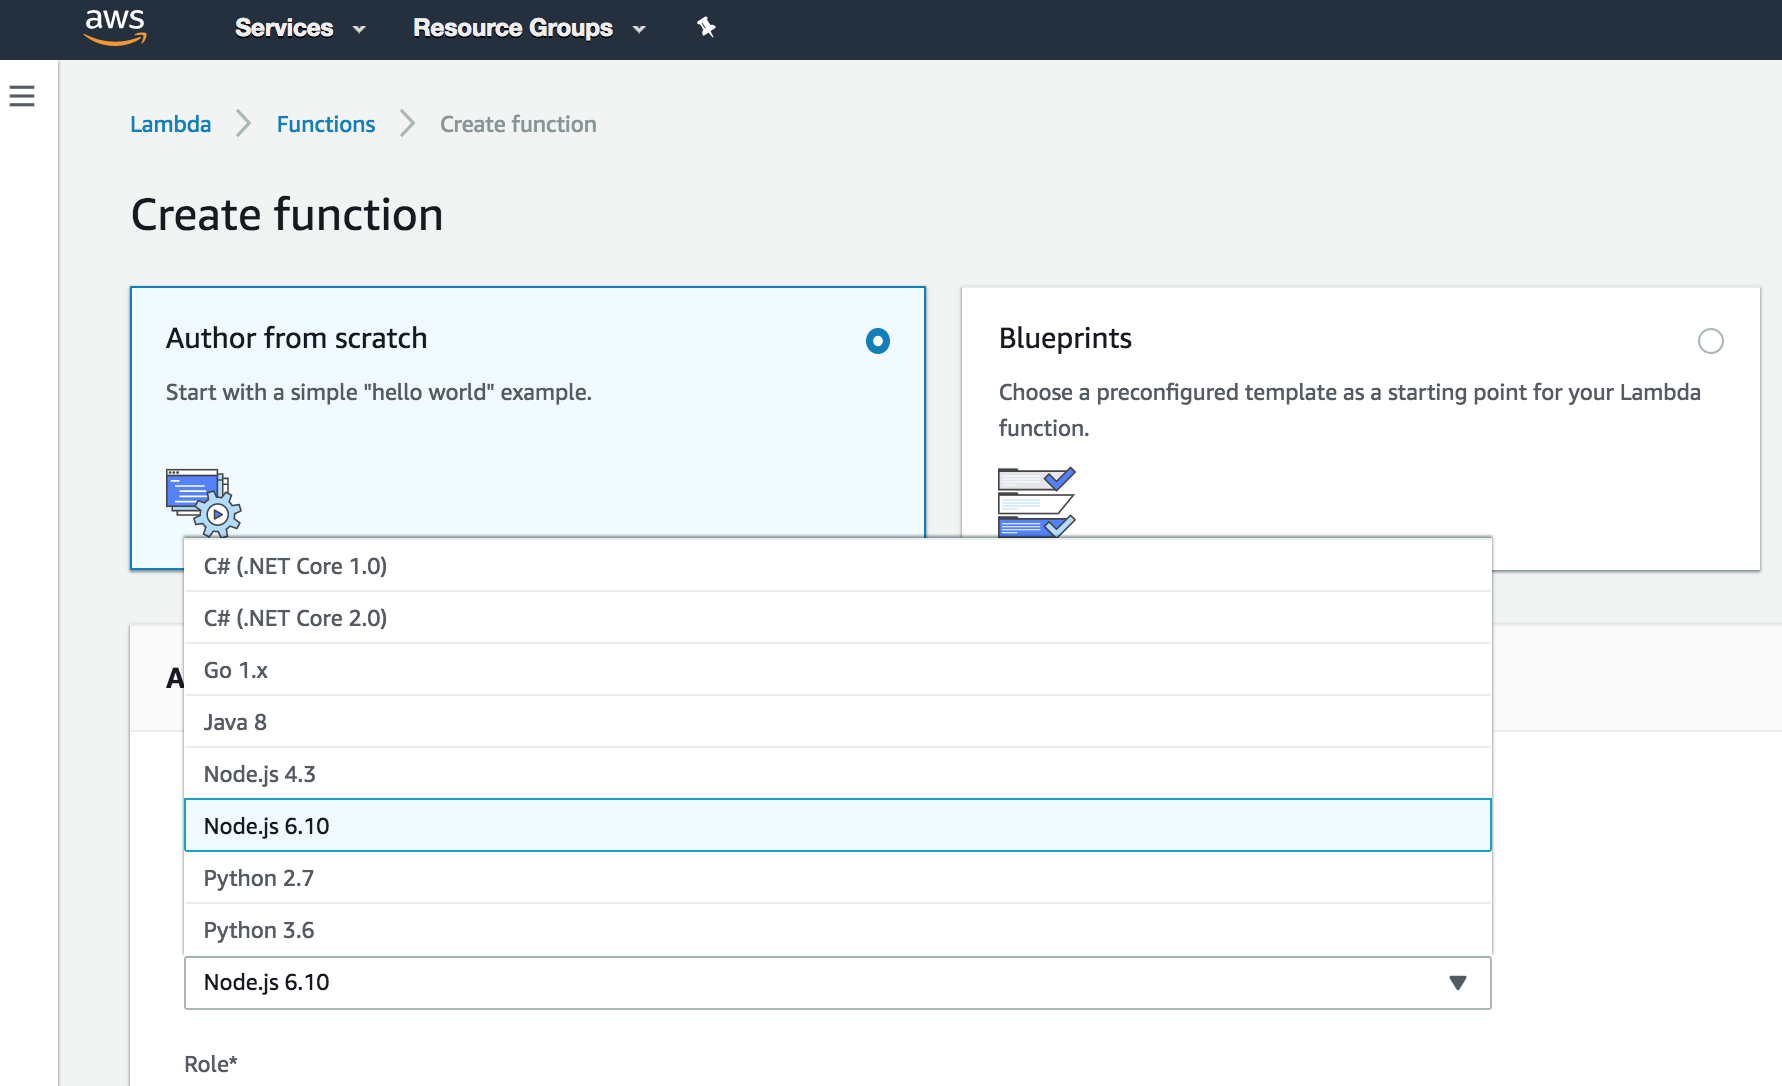This screenshot has height=1086, width=1782.
Task: Click the Blueprints checklist illustration
Action: tap(1036, 502)
